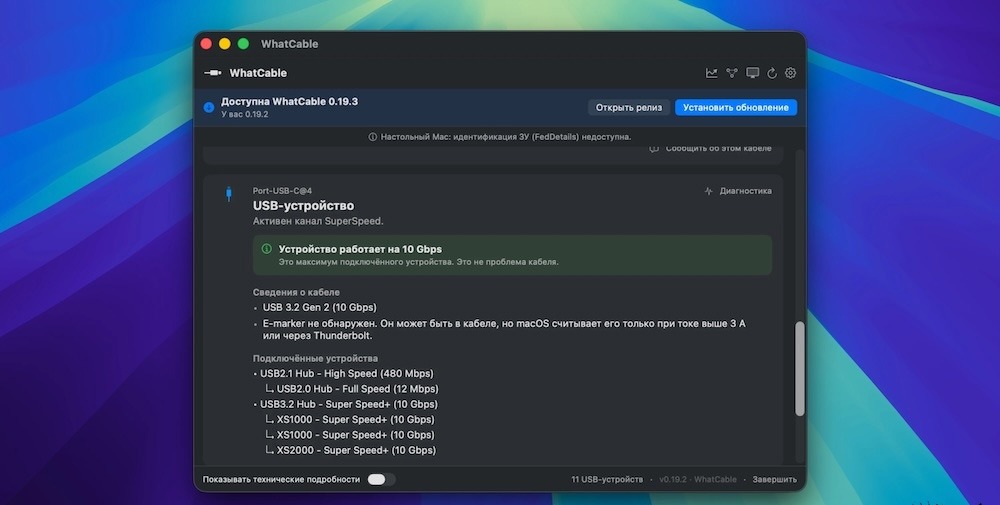
Task: Click the USB 3.2 Gen 2 (10 Gbps) line
Action: pyautogui.click(x=320, y=307)
